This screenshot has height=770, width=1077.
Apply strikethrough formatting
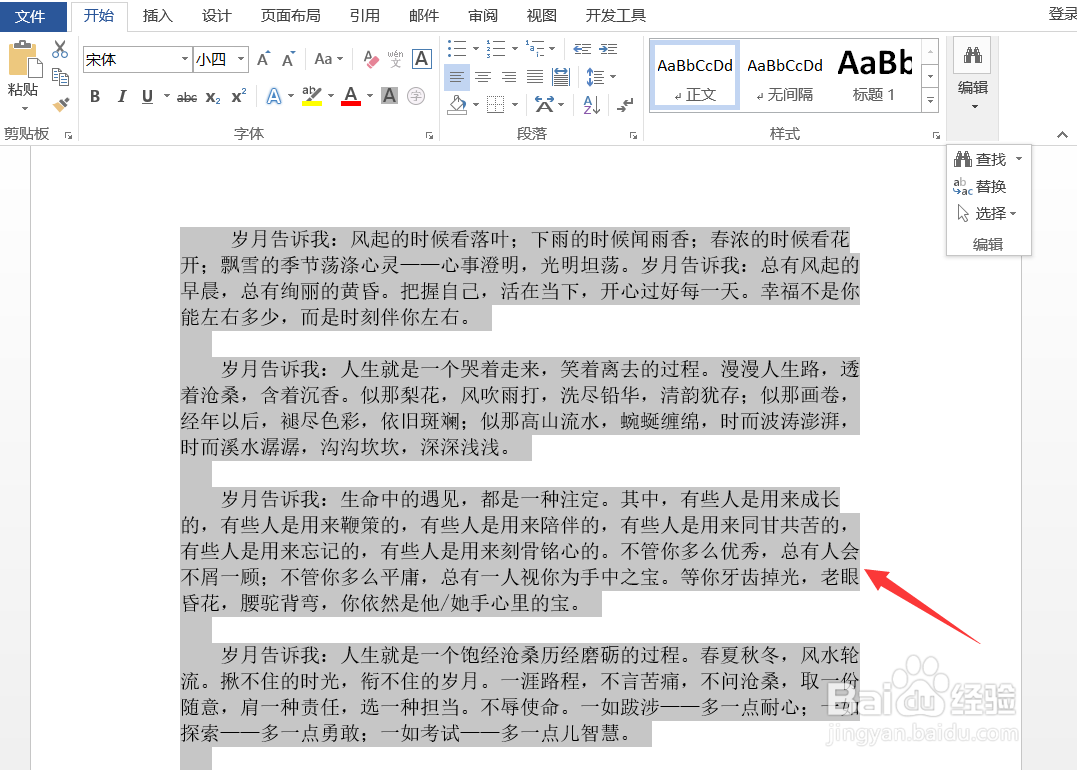coord(187,97)
